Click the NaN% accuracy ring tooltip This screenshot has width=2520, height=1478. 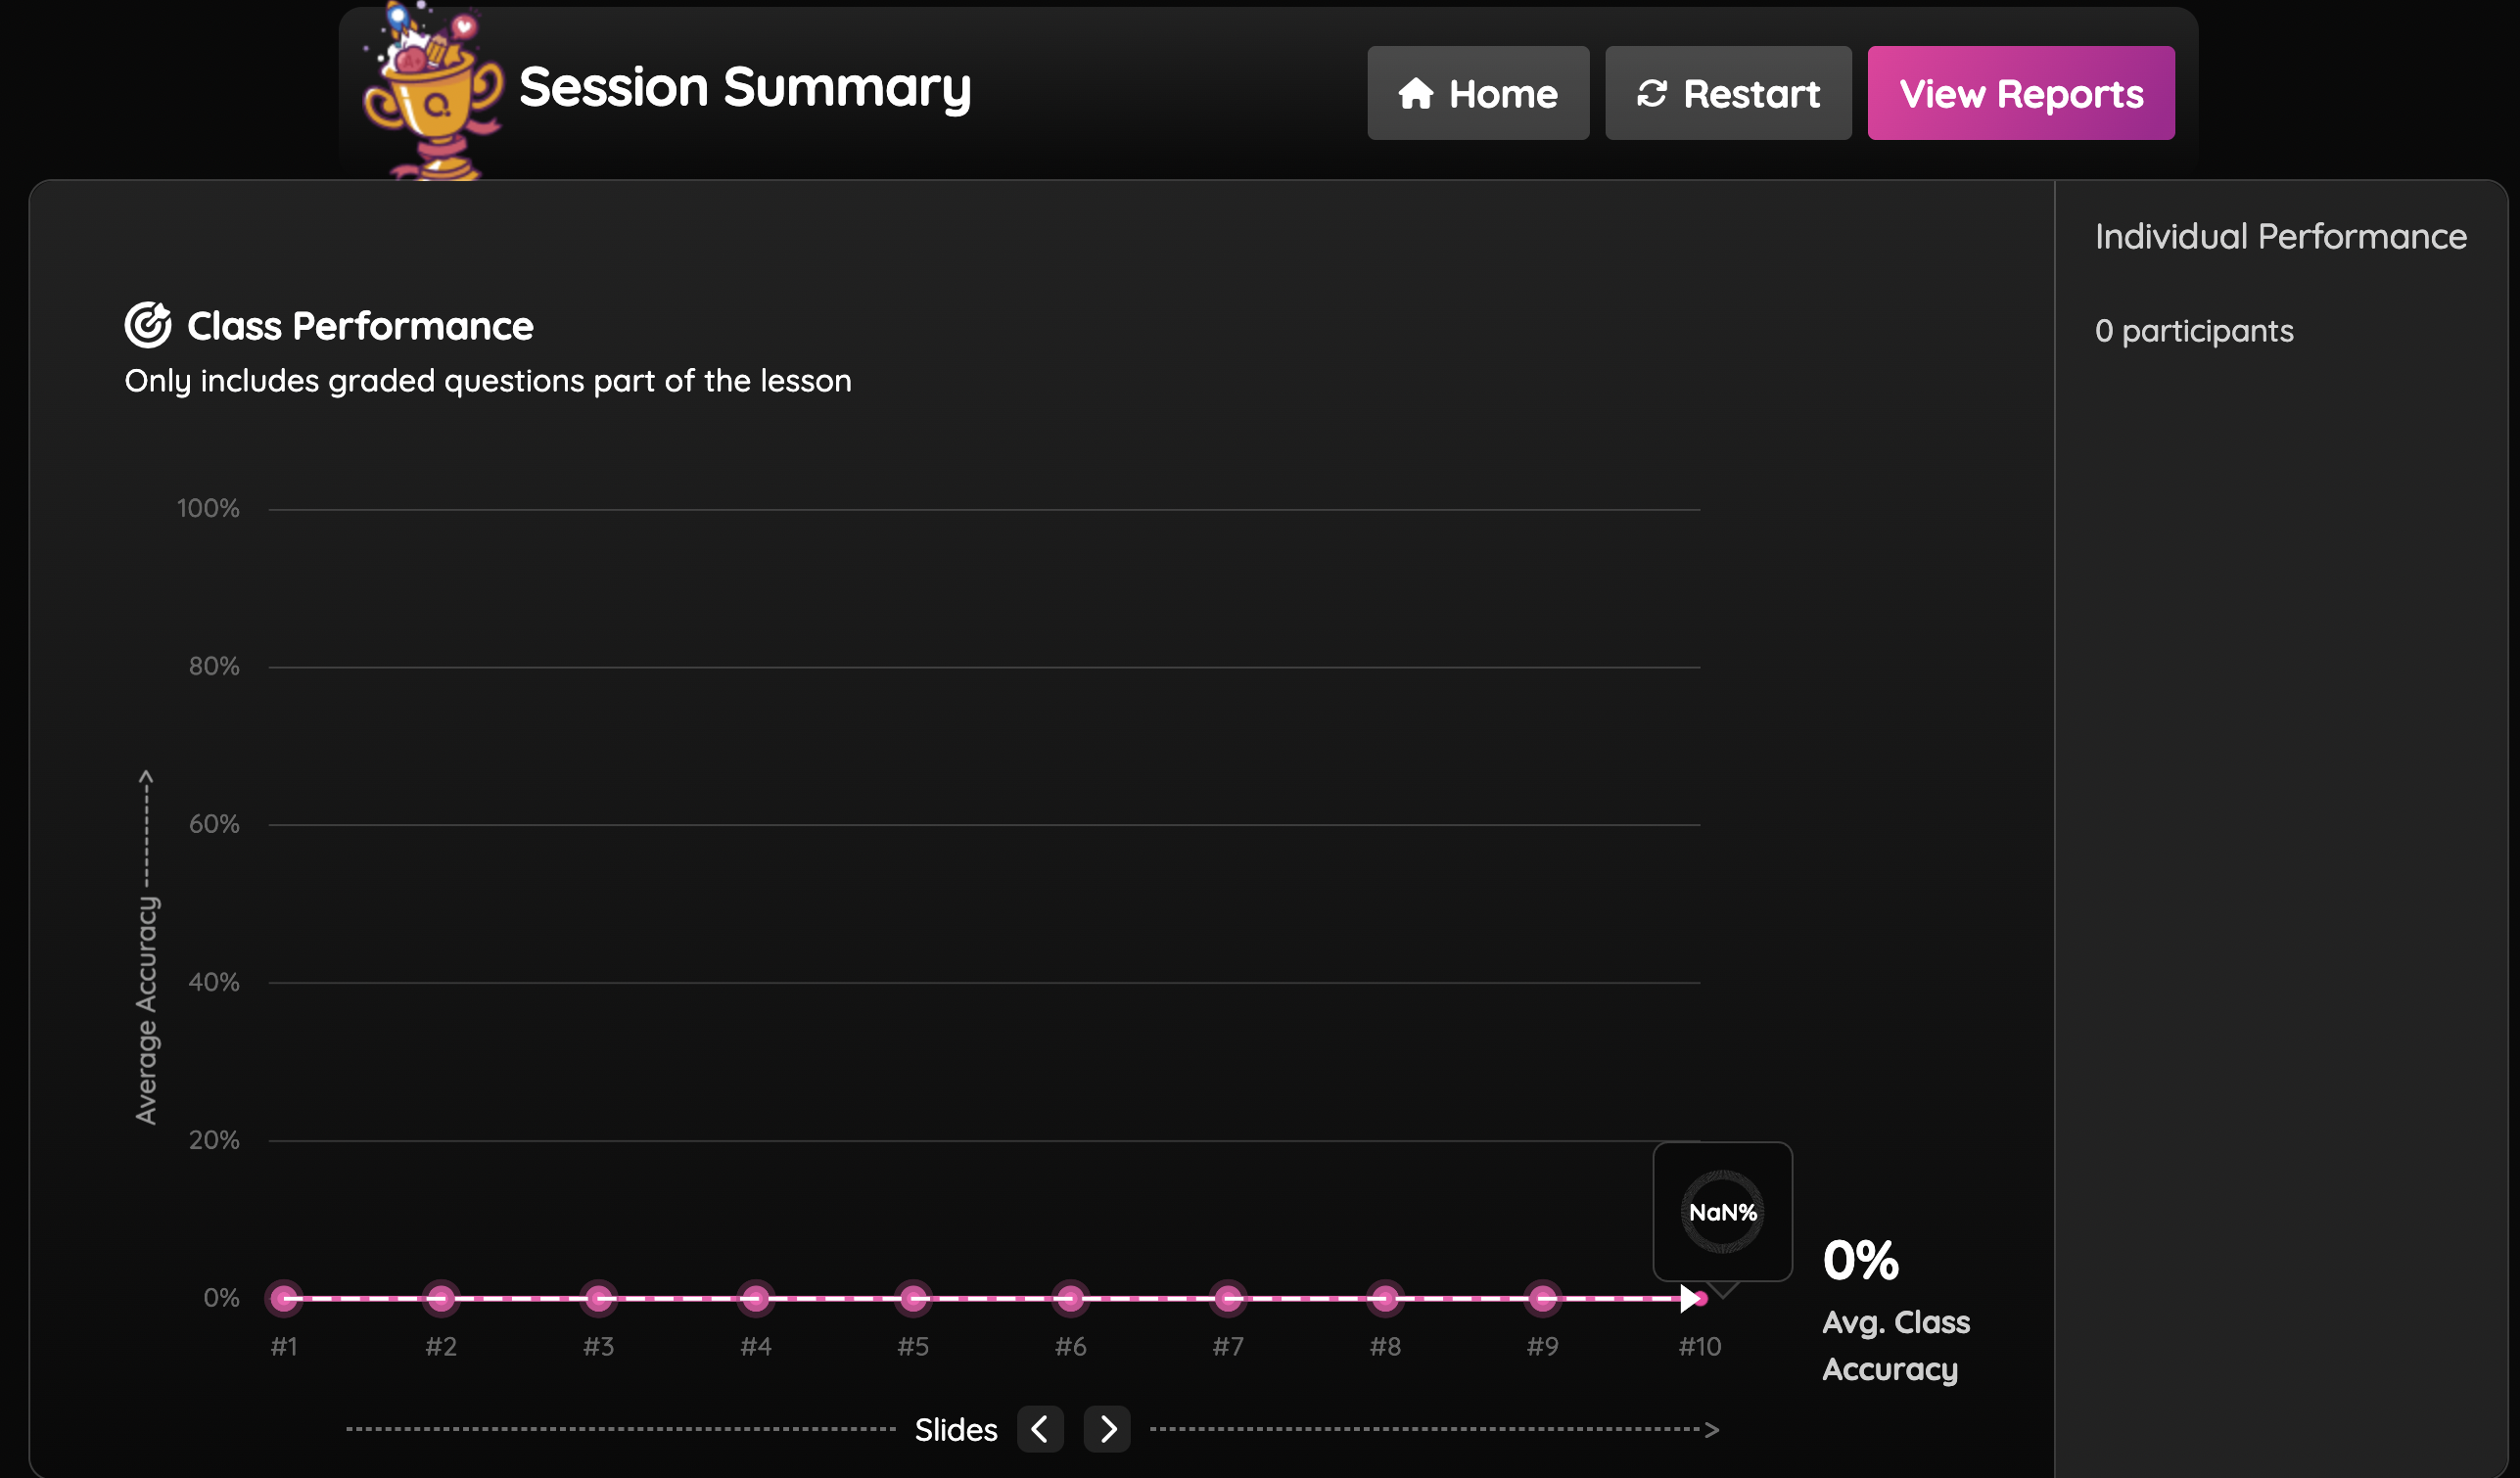pyautogui.click(x=1722, y=1211)
